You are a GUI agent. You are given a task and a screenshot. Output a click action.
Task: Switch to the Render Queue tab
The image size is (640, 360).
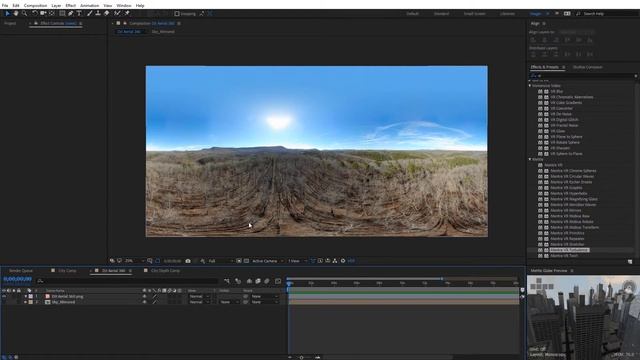coord(21,271)
